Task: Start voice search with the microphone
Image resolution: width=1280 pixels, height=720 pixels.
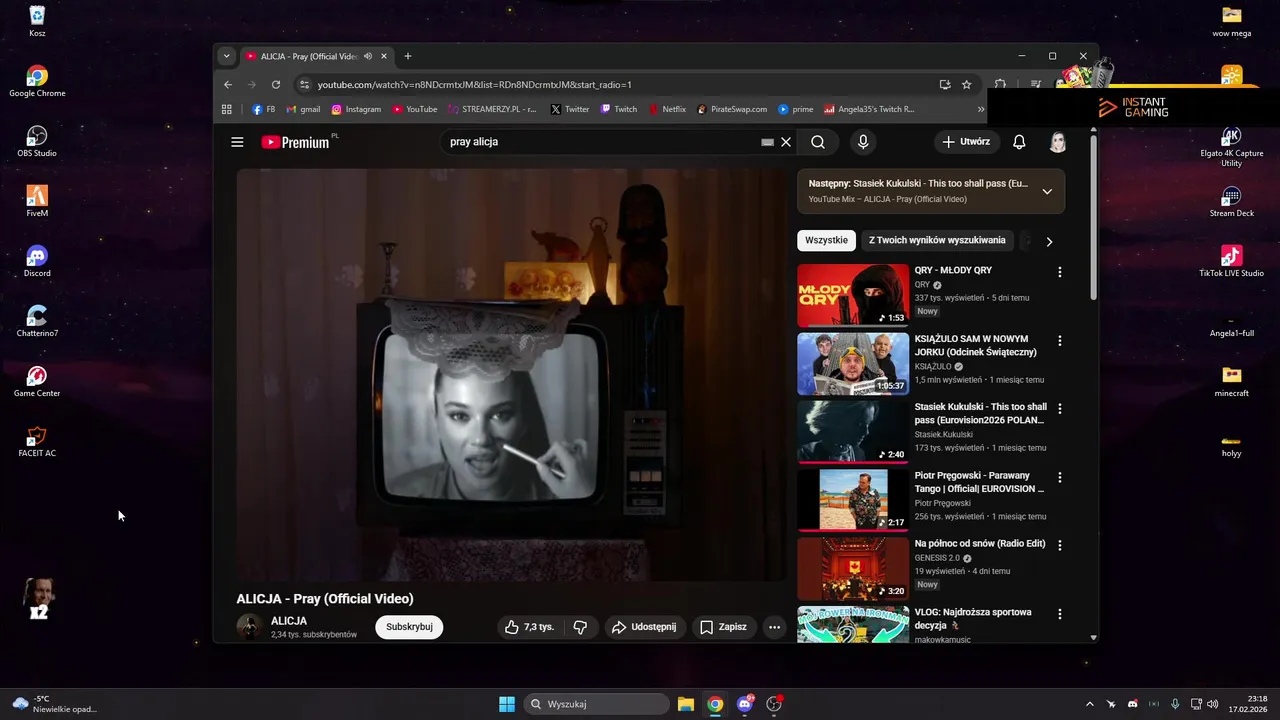Action: point(863,142)
